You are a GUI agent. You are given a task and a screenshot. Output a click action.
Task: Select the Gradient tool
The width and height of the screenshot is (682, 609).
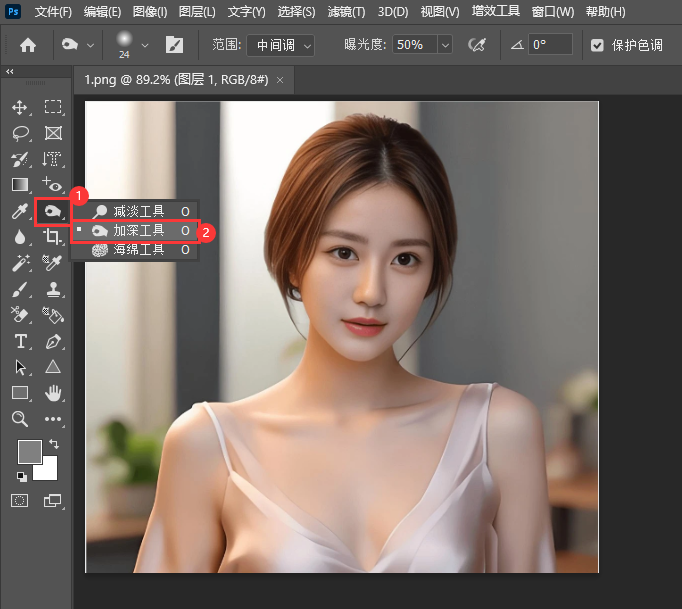click(x=20, y=185)
